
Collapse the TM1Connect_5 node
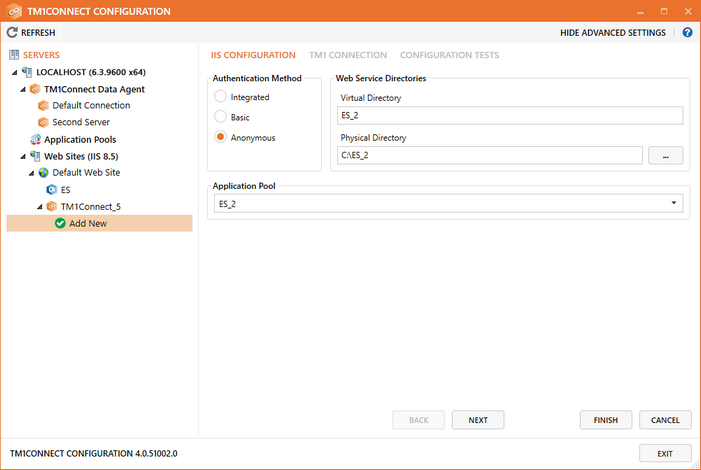point(40,207)
